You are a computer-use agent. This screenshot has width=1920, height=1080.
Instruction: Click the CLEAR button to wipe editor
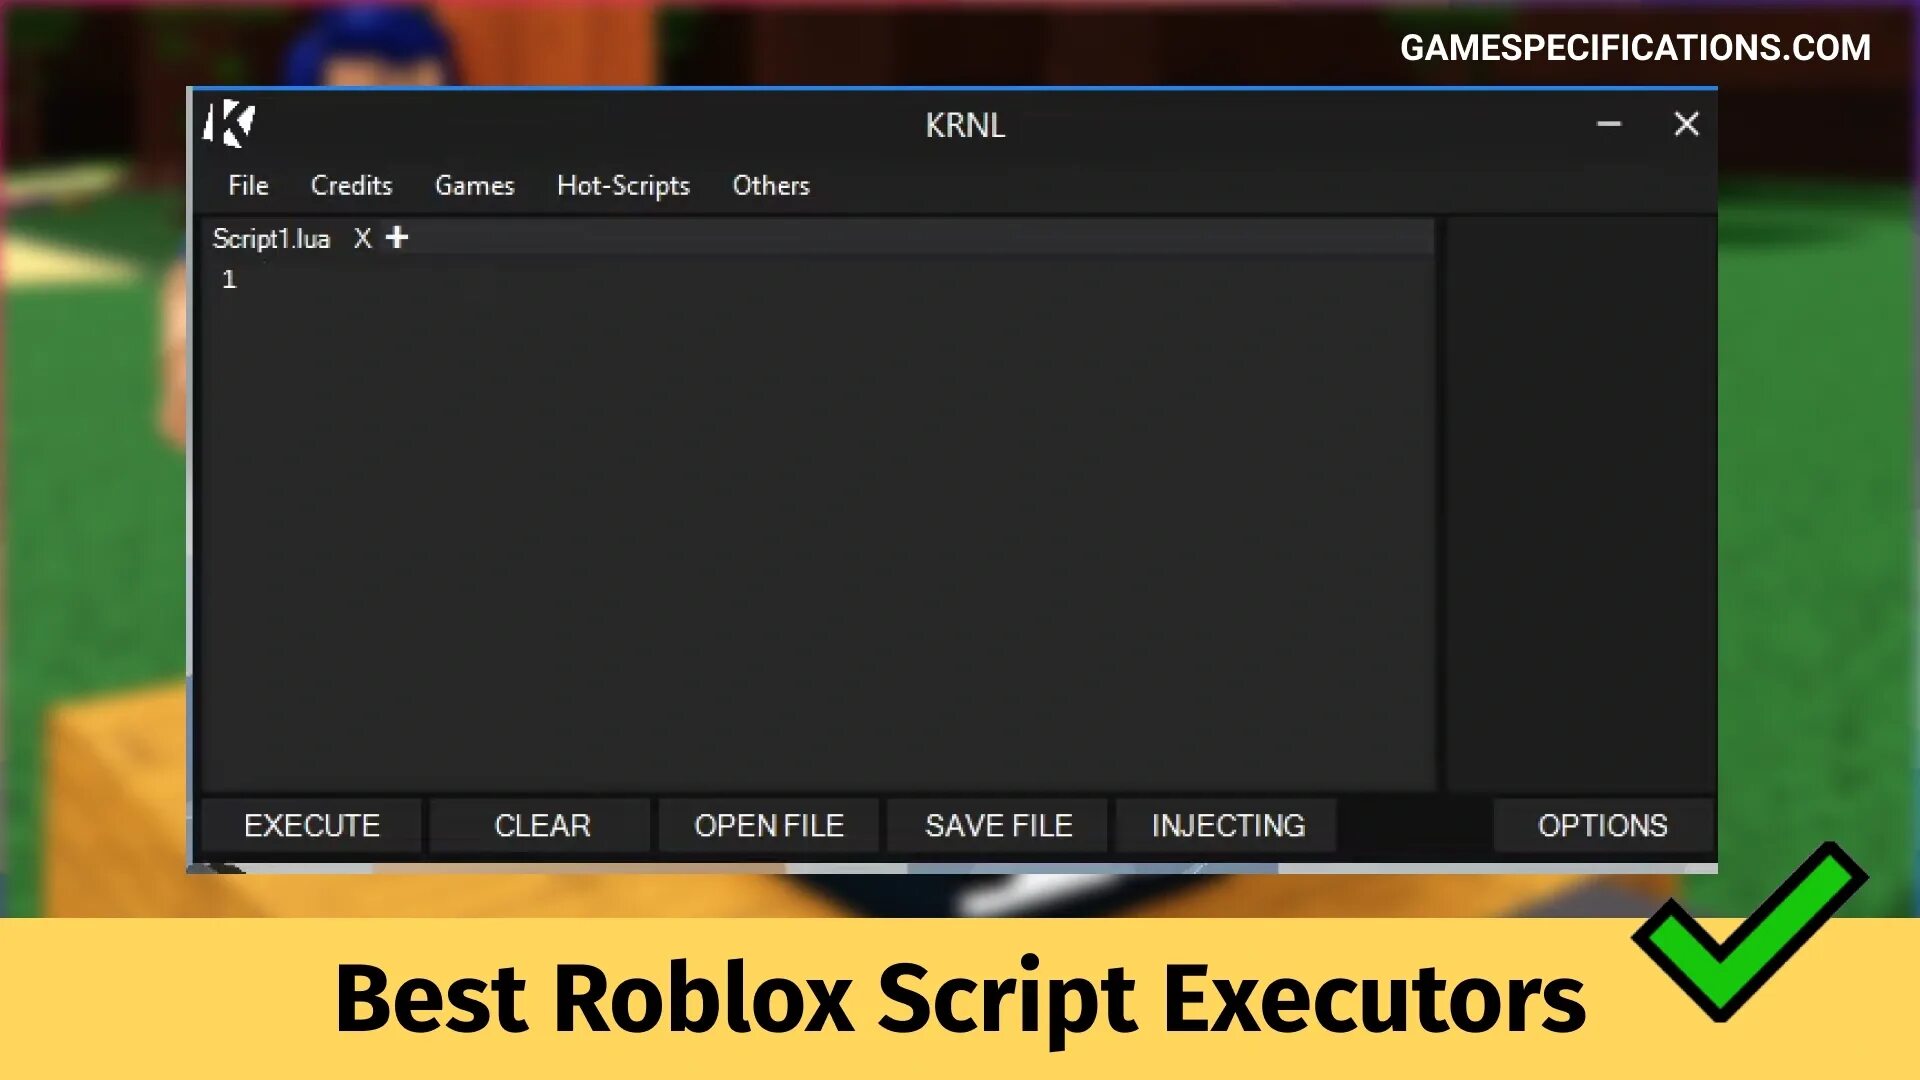[541, 824]
